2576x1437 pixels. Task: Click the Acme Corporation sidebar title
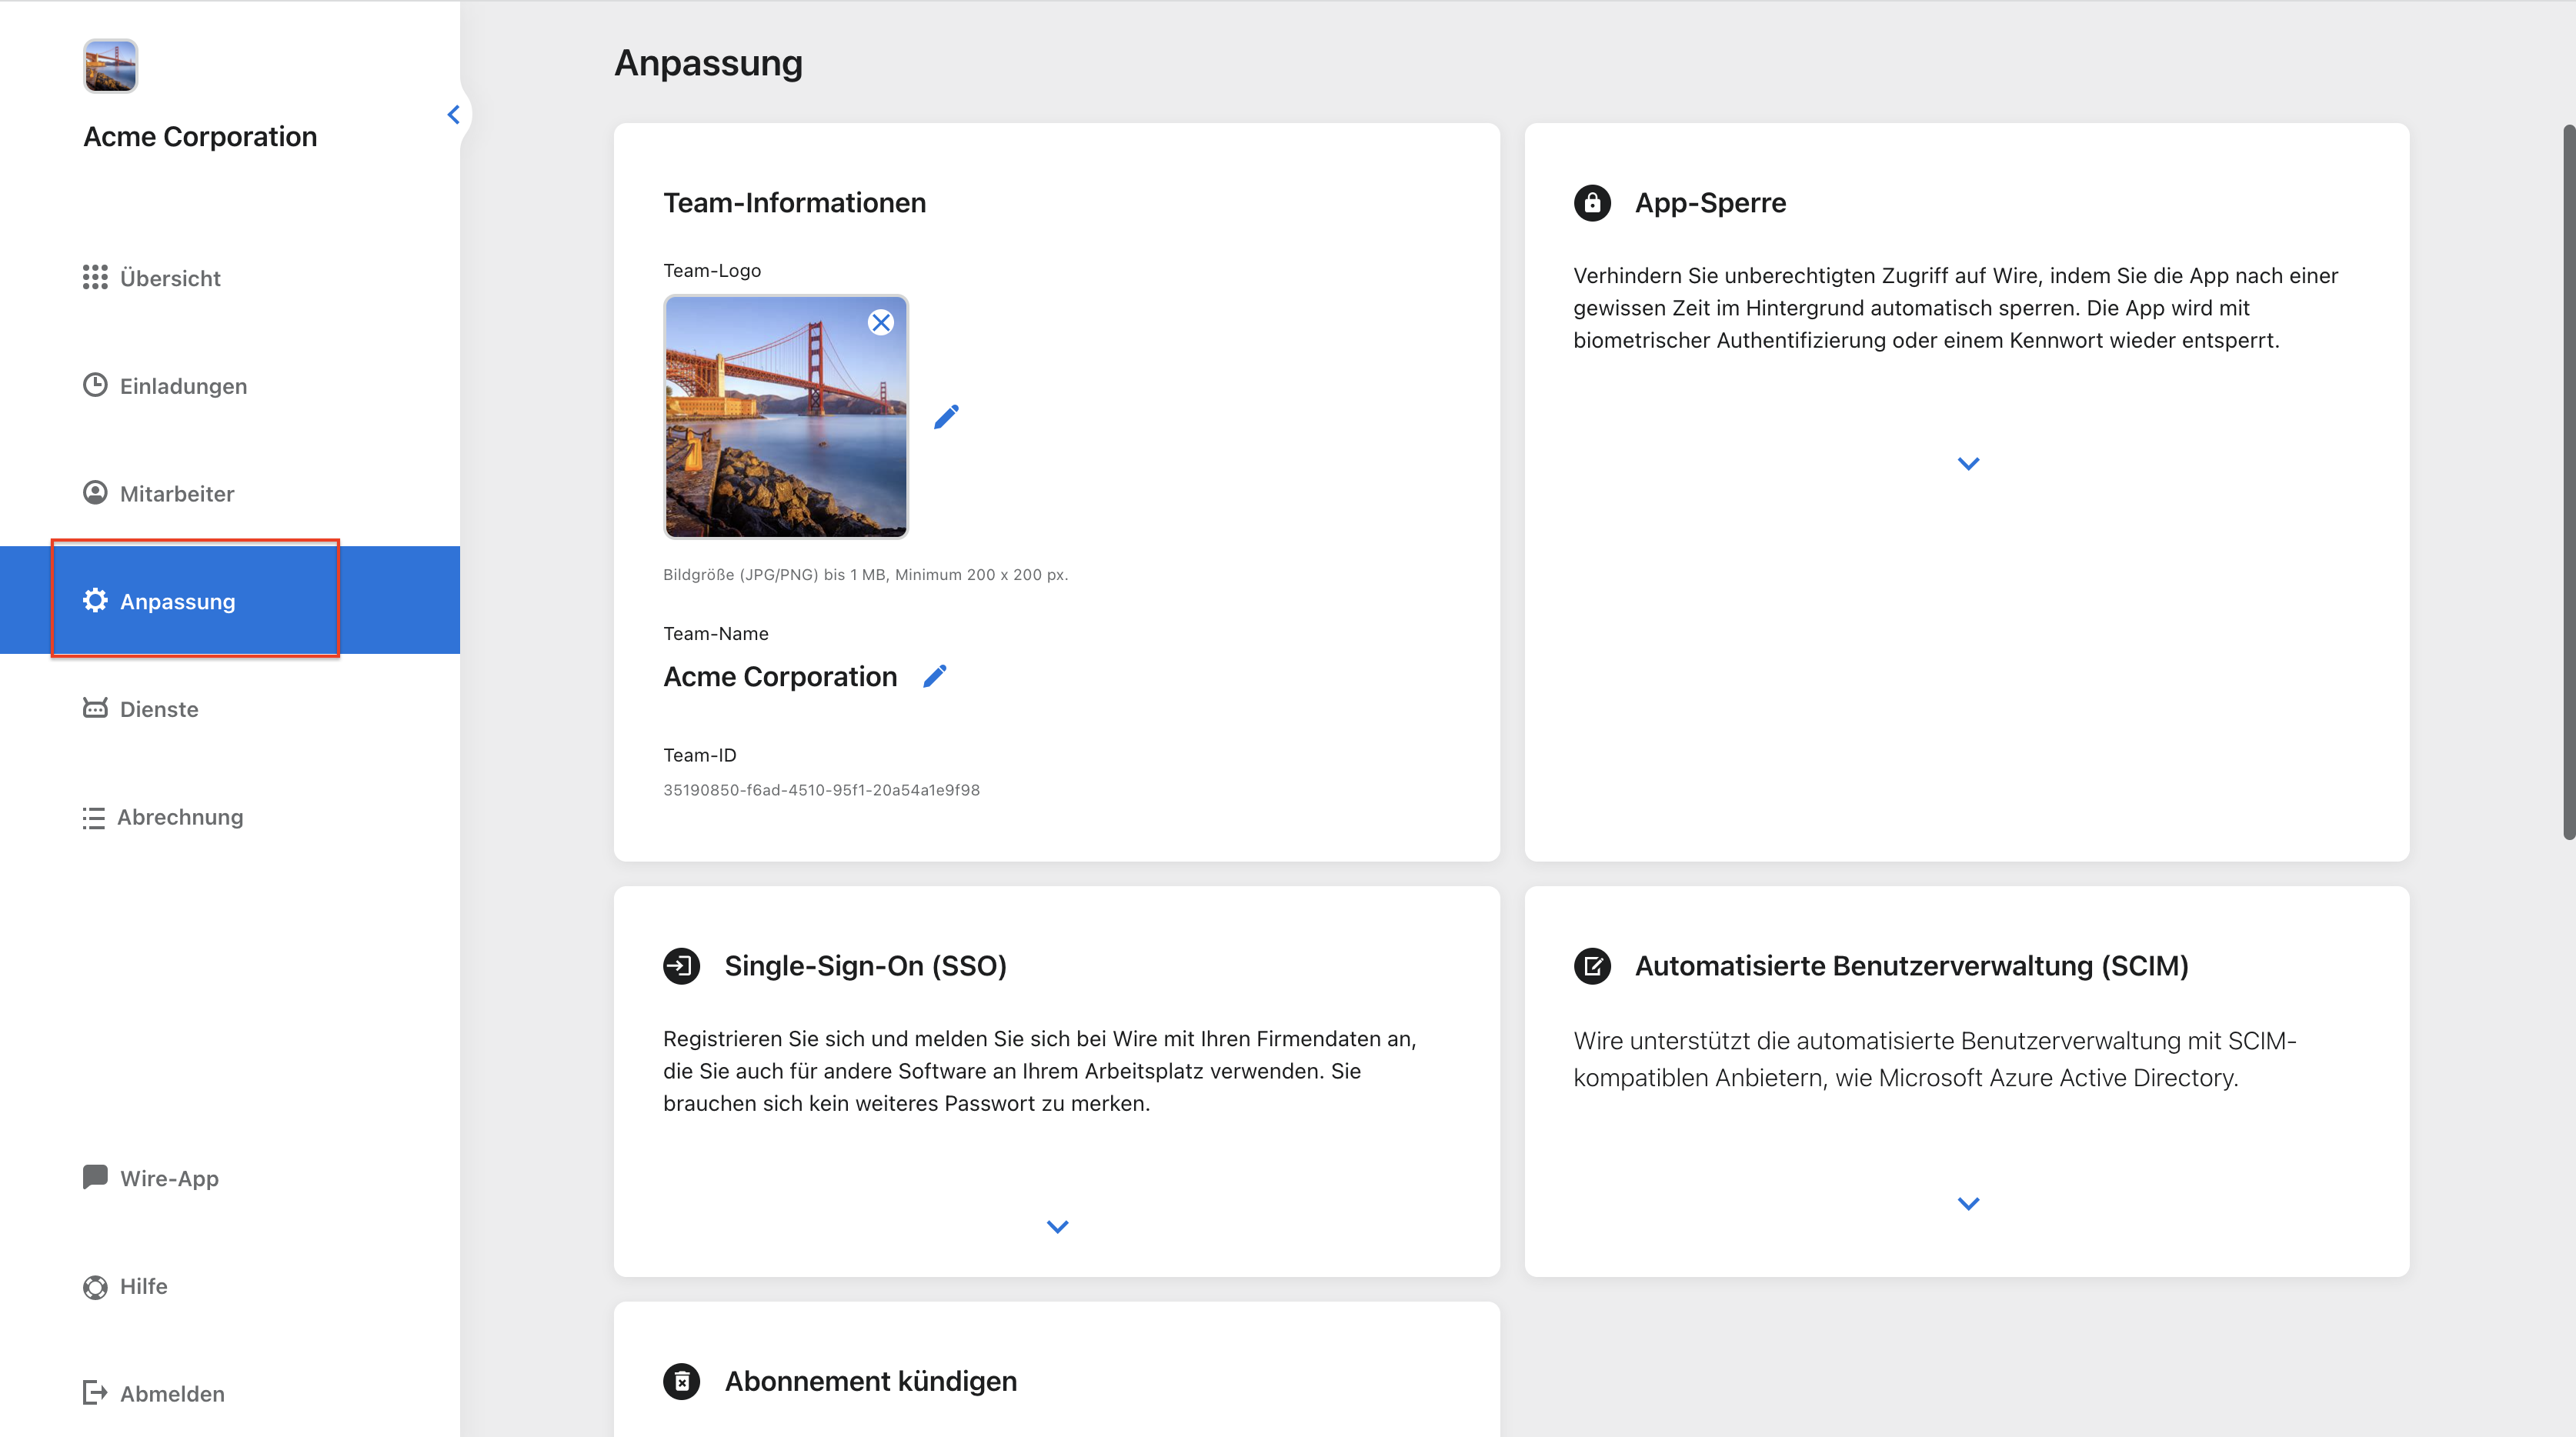200,137
